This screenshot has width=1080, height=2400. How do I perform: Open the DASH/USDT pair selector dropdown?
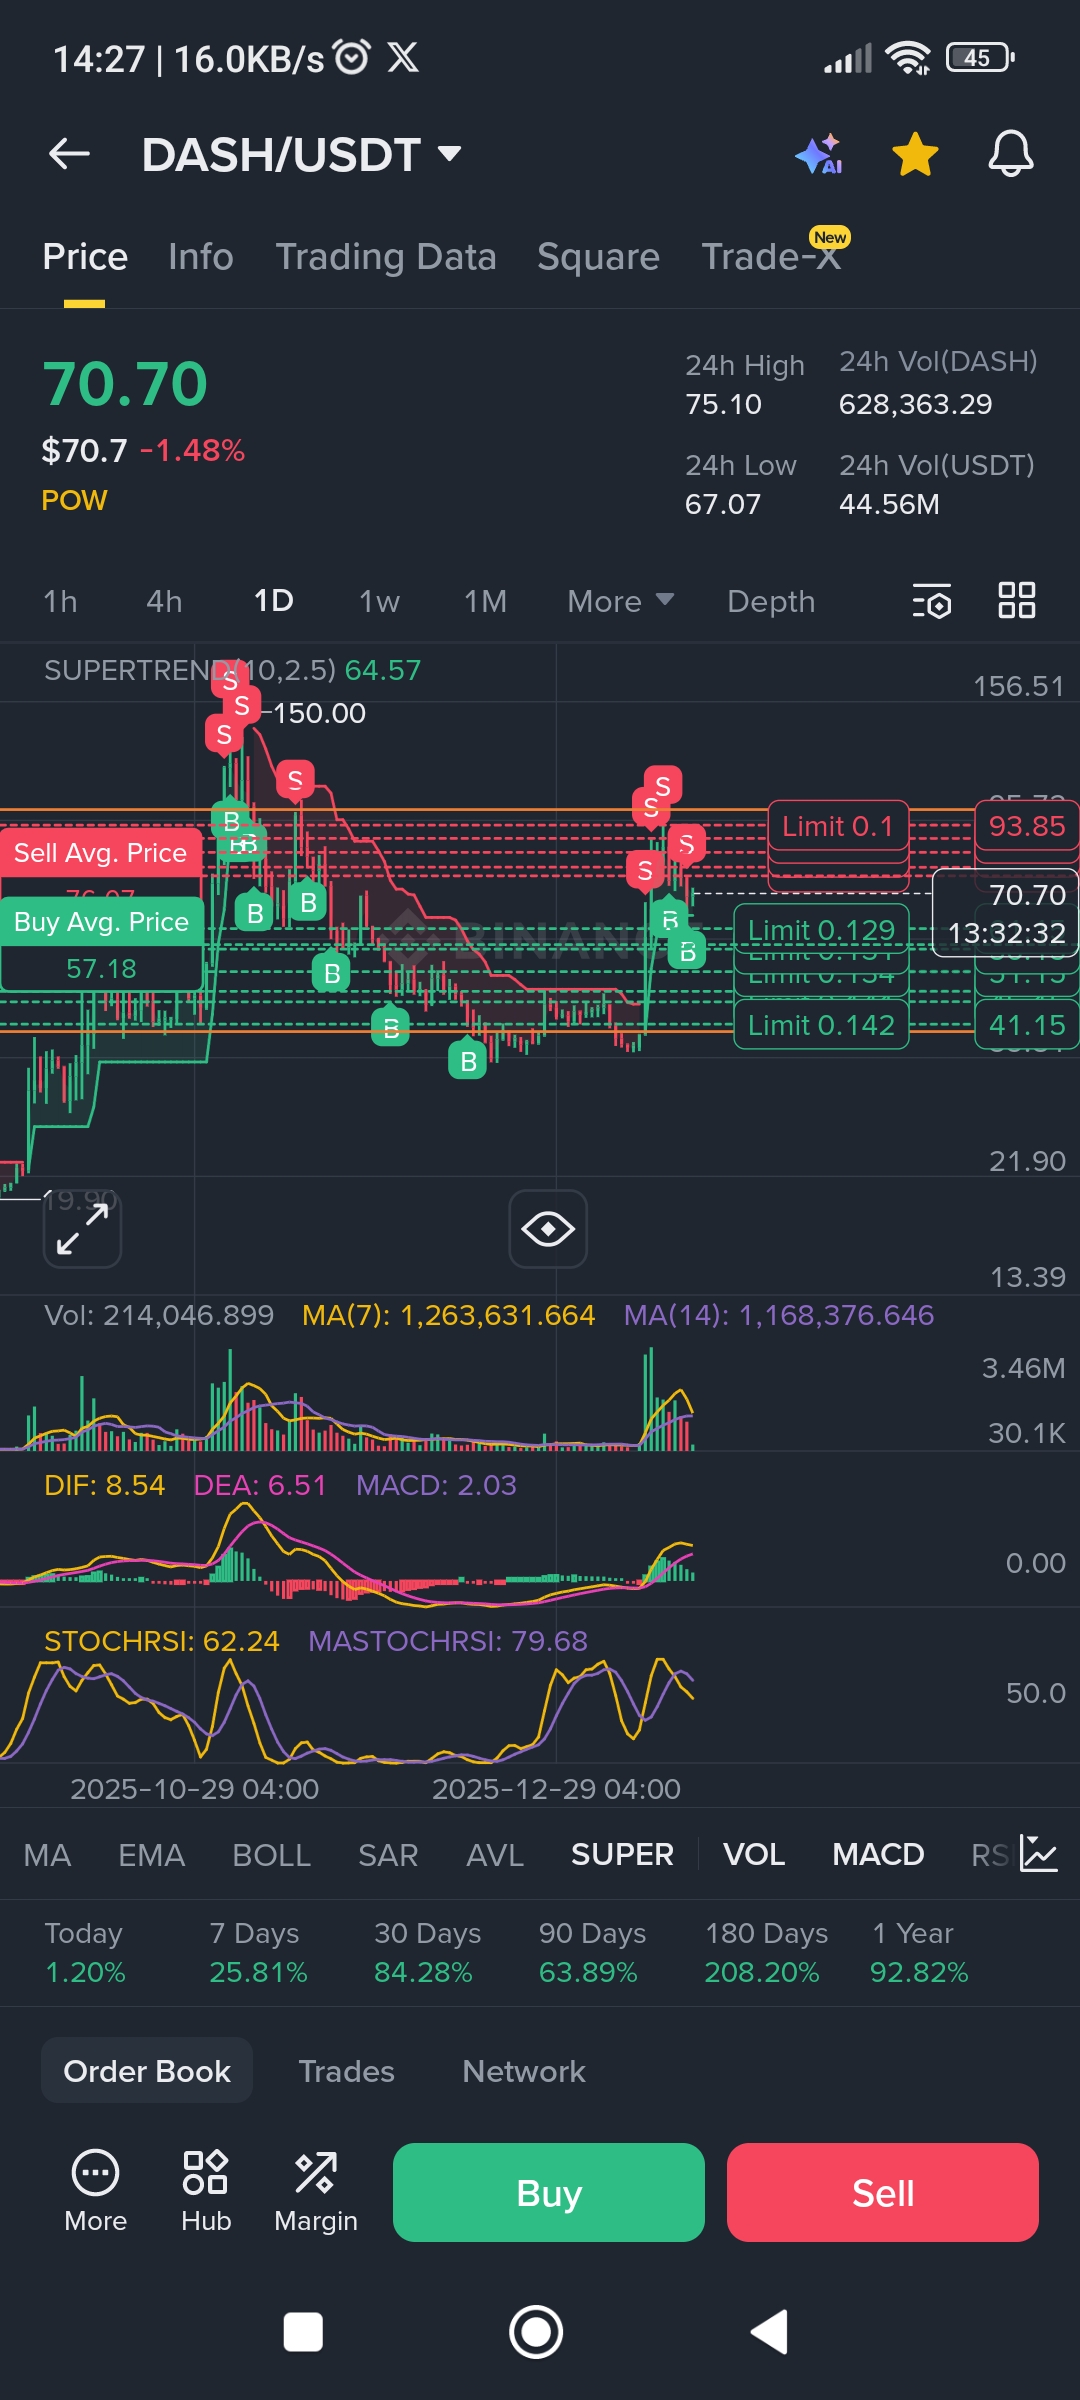point(301,155)
